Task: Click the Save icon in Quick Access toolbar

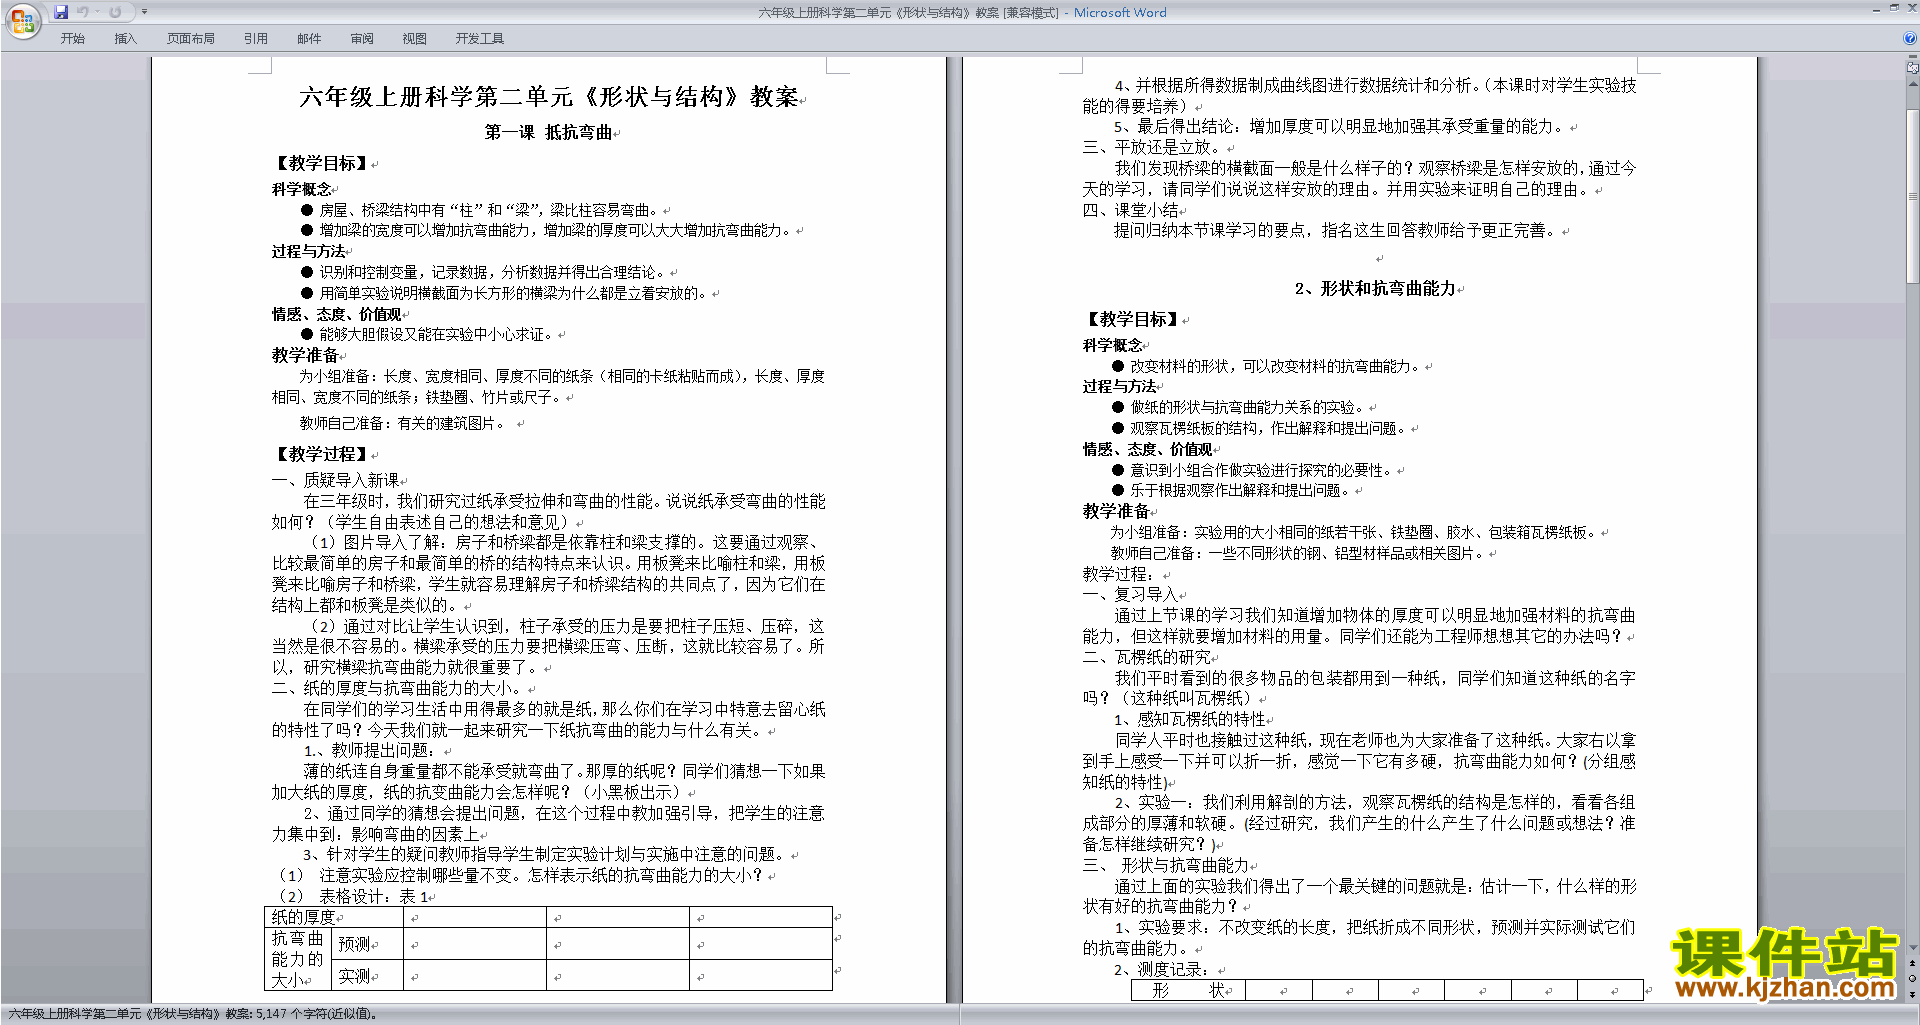Action: 61,12
